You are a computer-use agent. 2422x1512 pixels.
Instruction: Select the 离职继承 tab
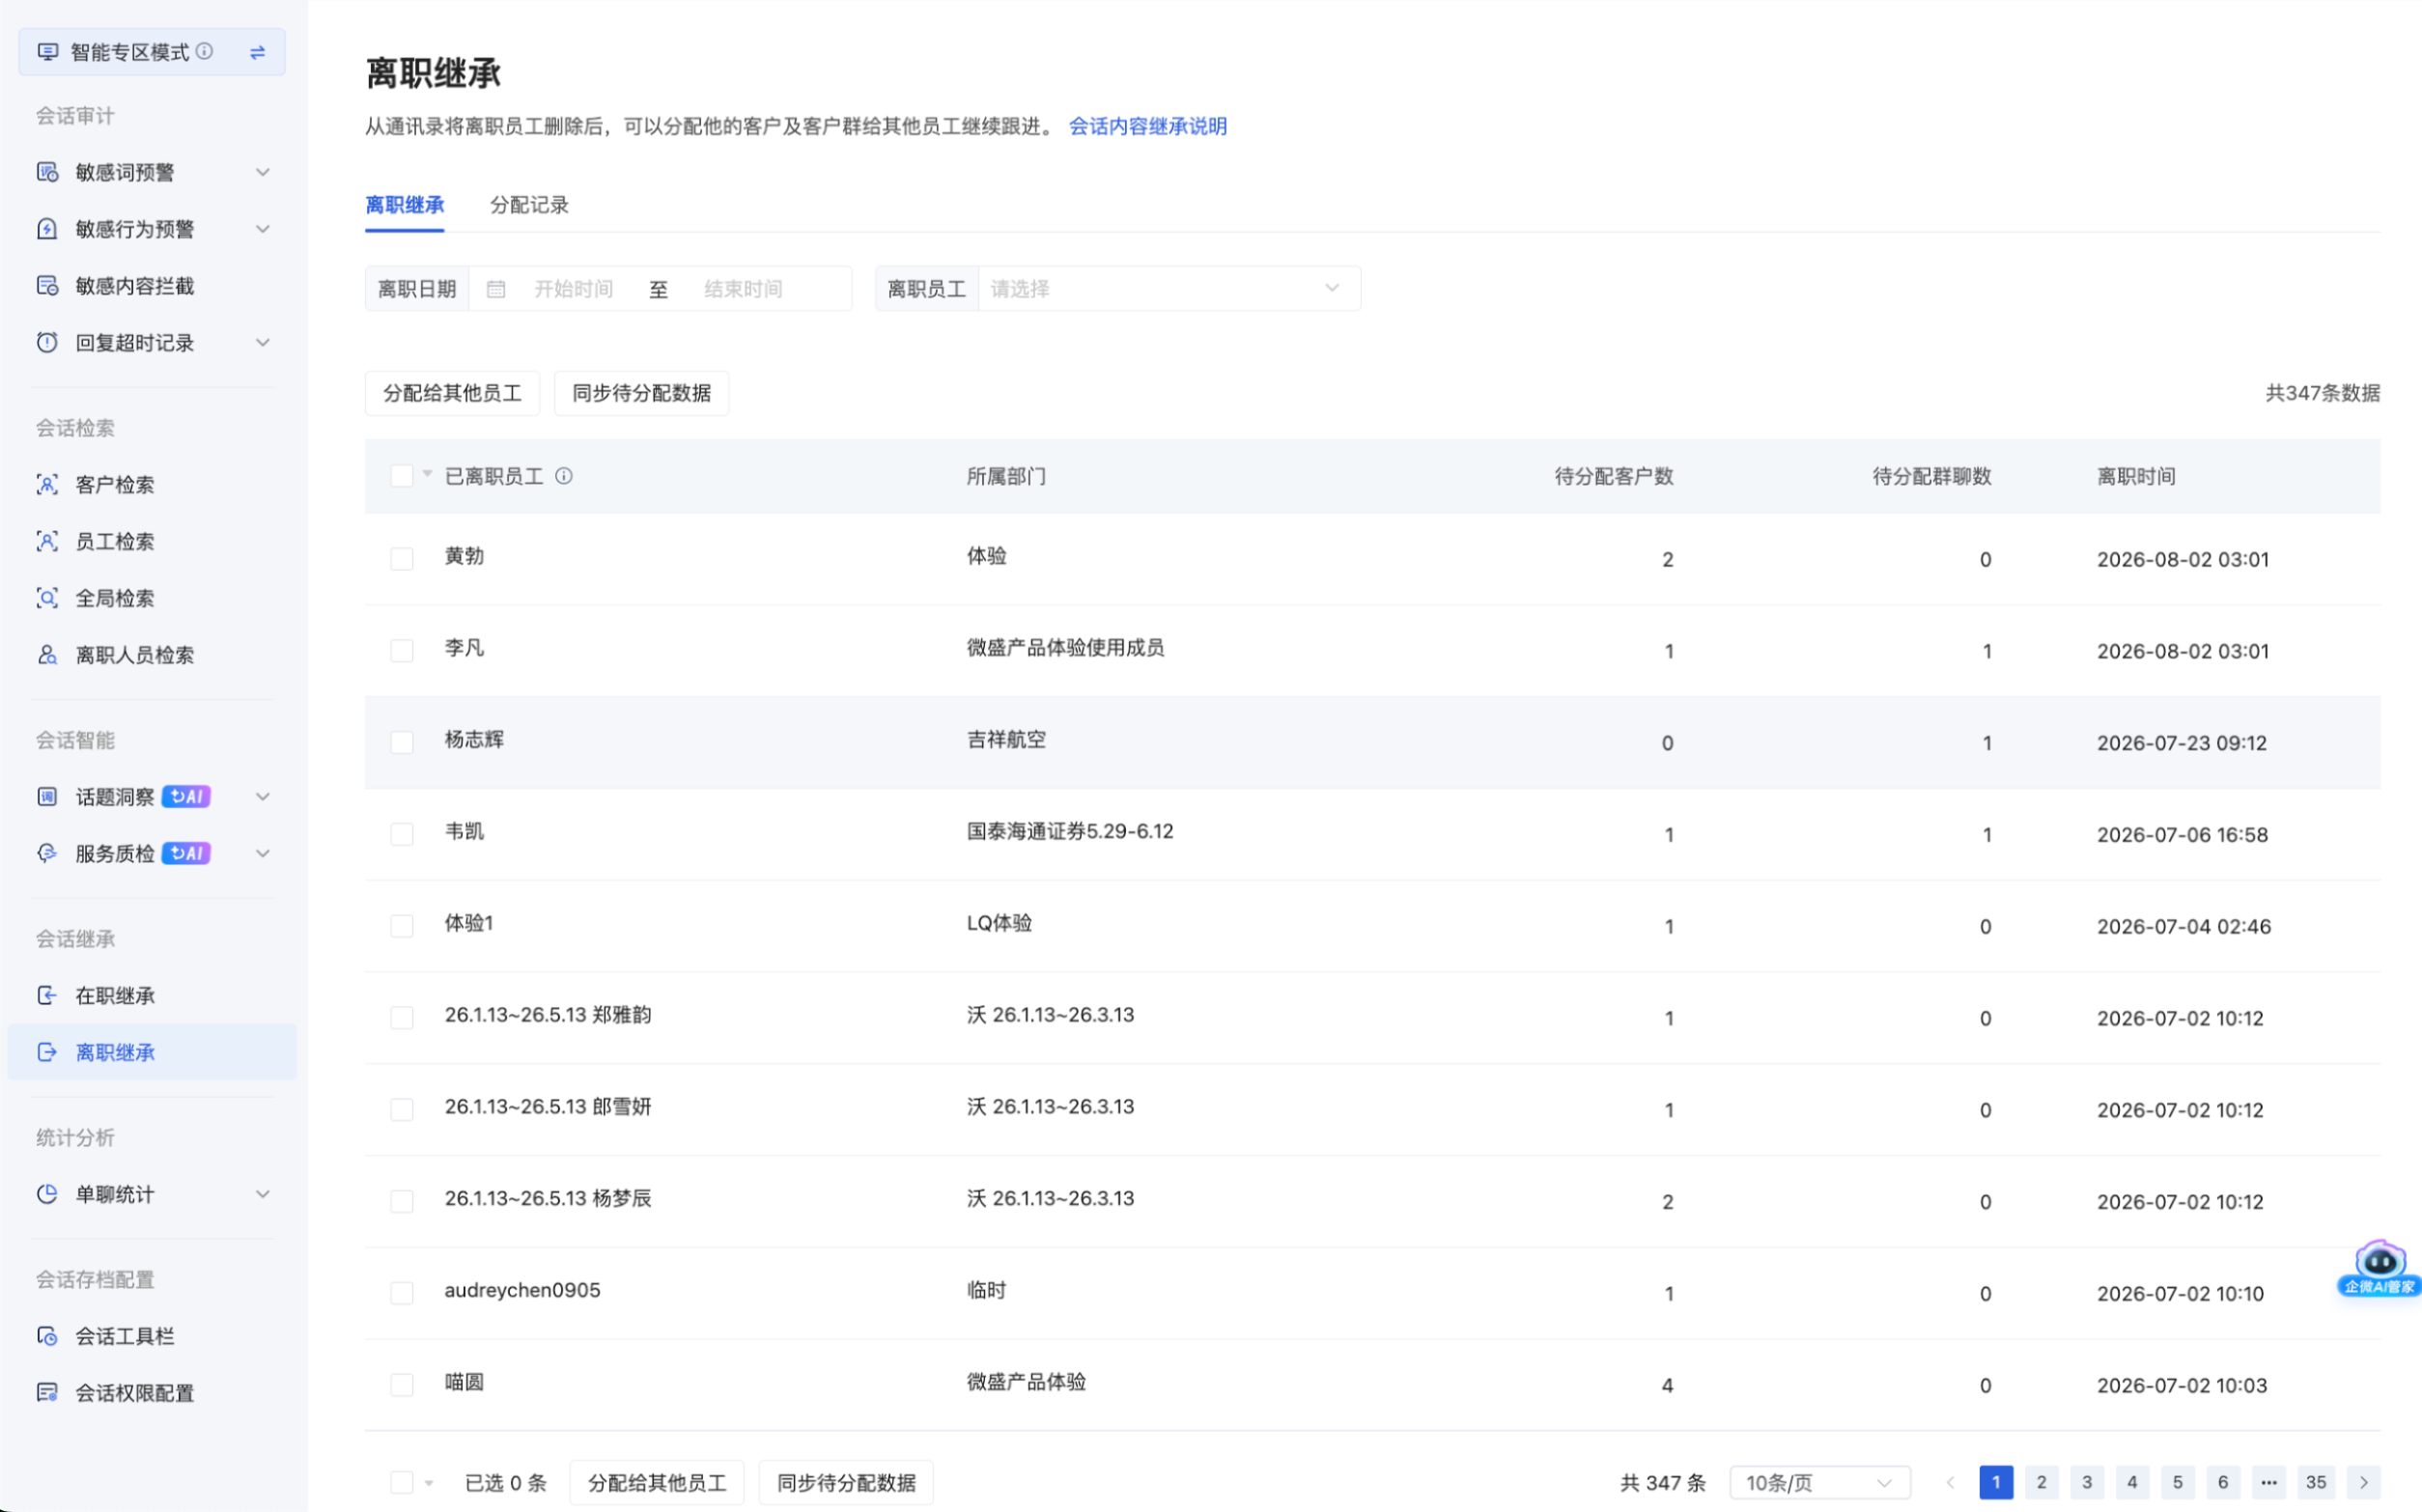click(x=405, y=205)
